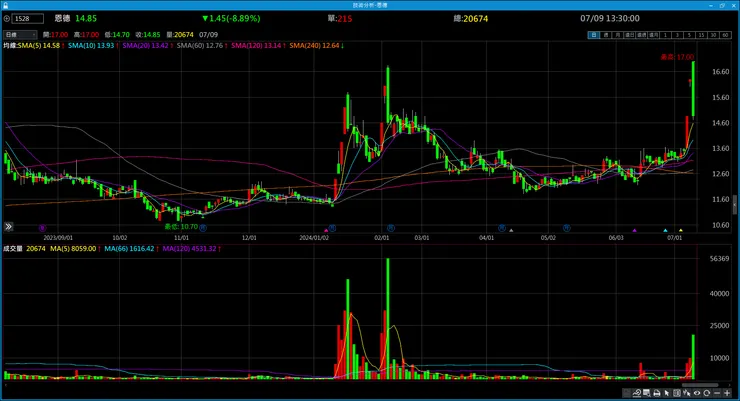Click the volume MA(120) 4531.32 label
The height and width of the screenshot is (401, 740).
192,248
